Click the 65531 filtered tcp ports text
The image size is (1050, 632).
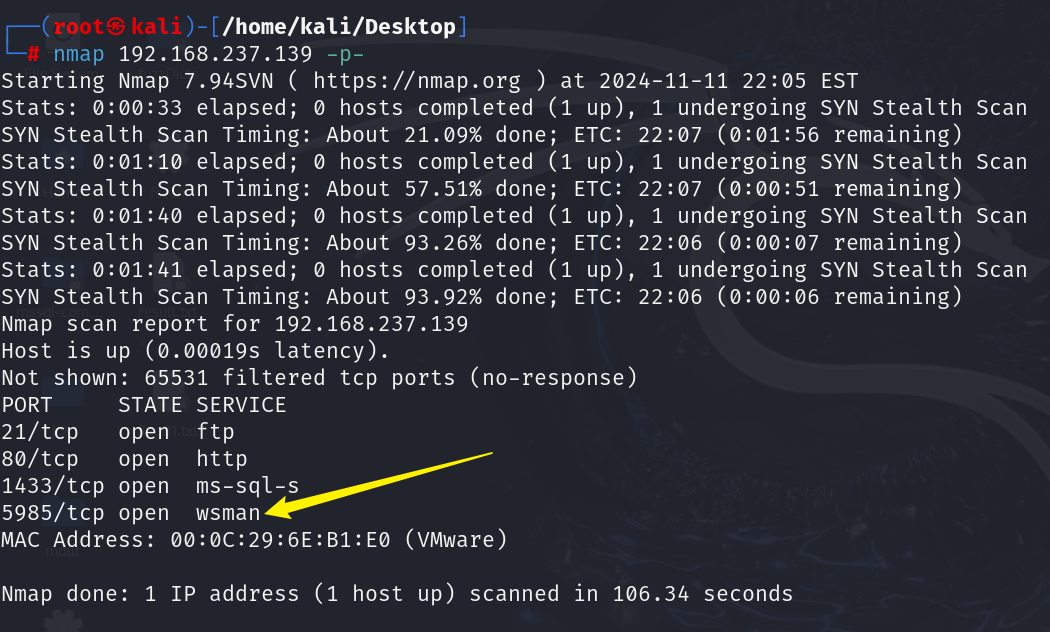pyautogui.click(x=299, y=378)
